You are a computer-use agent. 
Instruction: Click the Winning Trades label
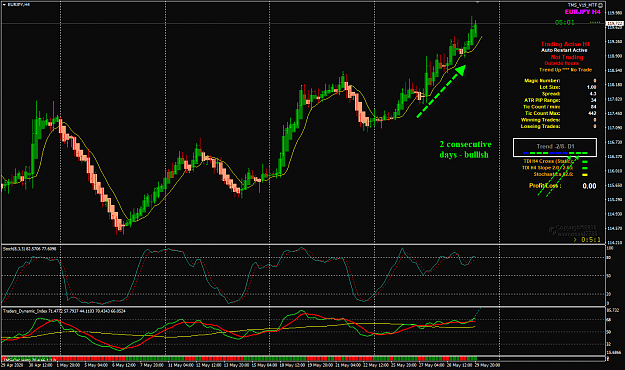[540, 120]
